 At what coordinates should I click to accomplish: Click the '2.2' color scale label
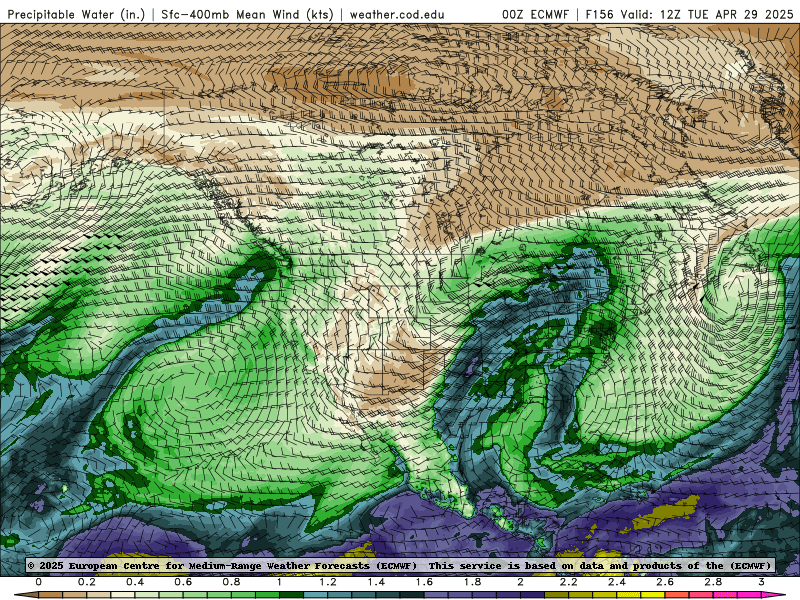pyautogui.click(x=569, y=582)
